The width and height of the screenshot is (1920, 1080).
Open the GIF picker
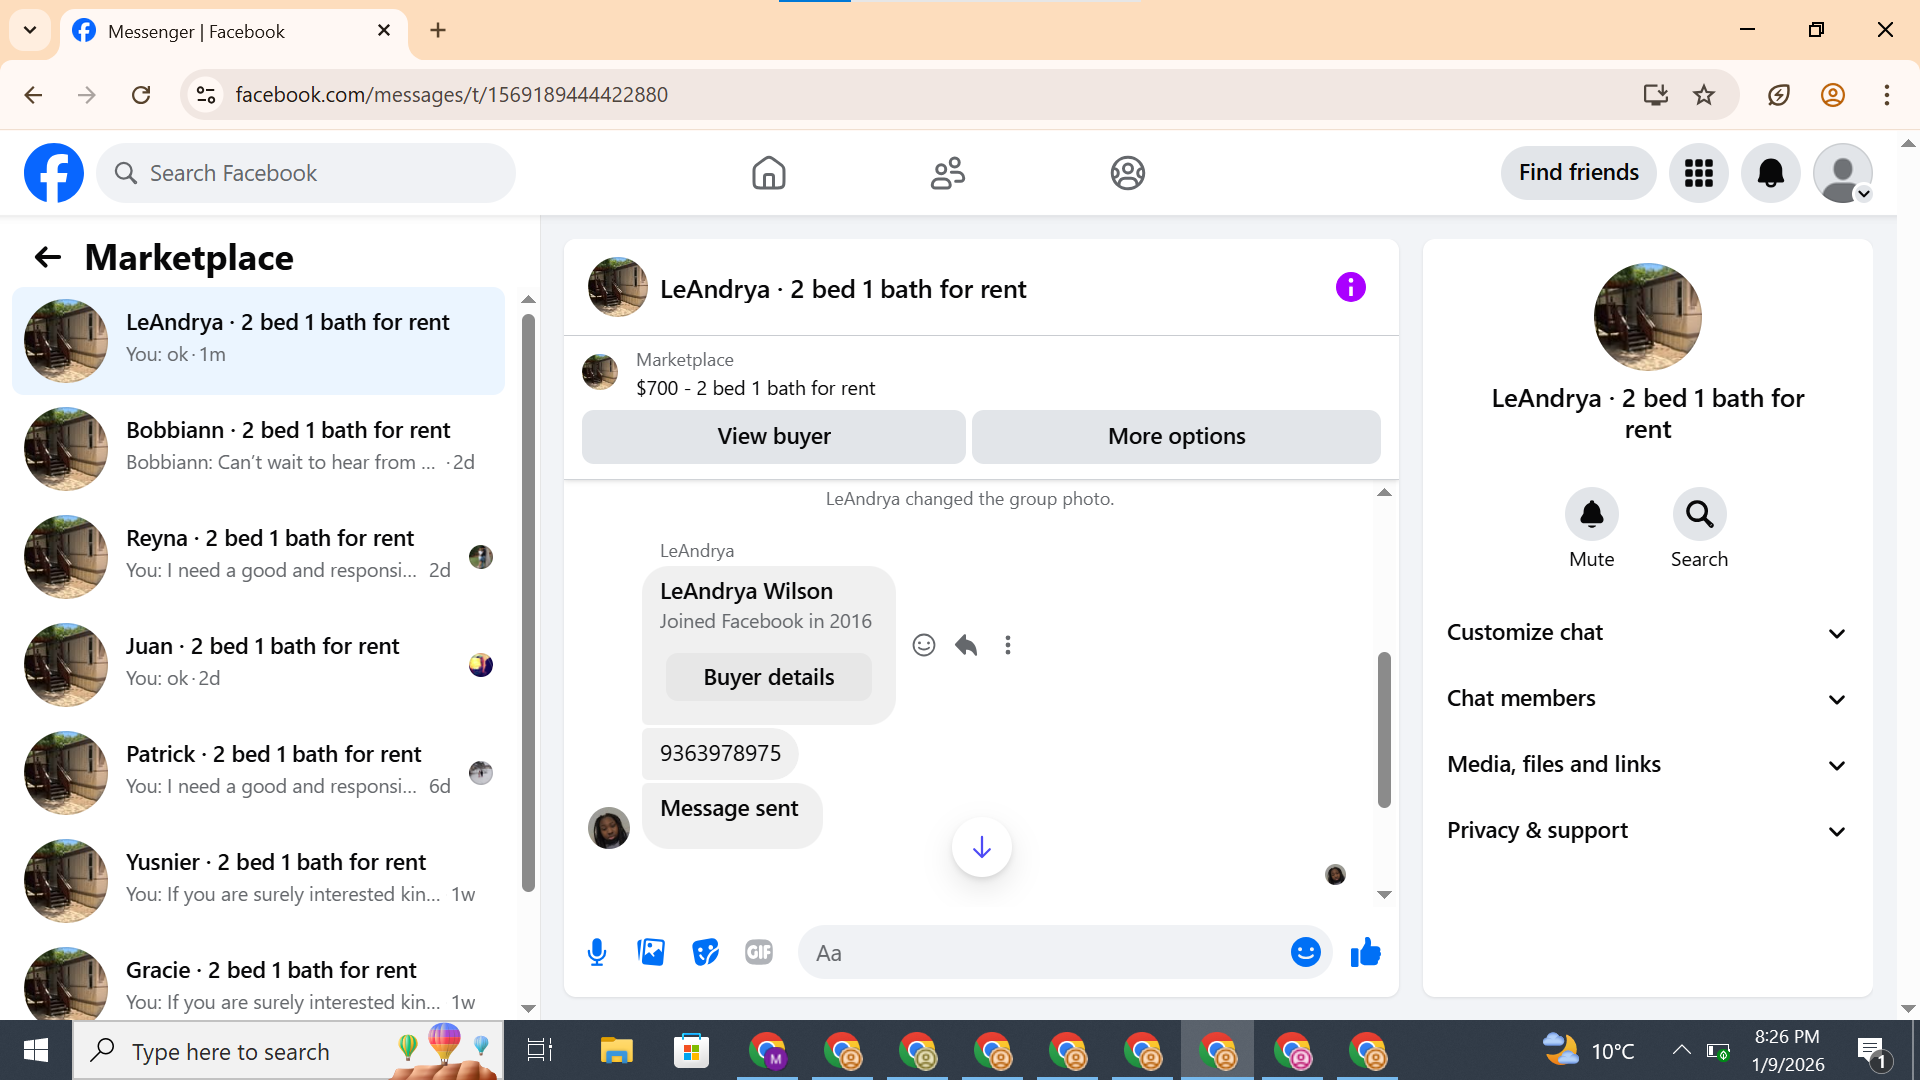(759, 952)
